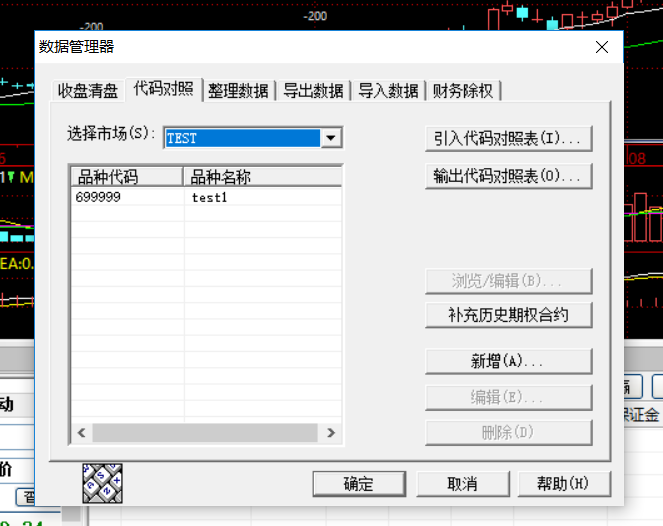Image resolution: width=663 pixels, height=526 pixels.
Task: Click 引入代码对照表(I) button
Action: coord(509,138)
